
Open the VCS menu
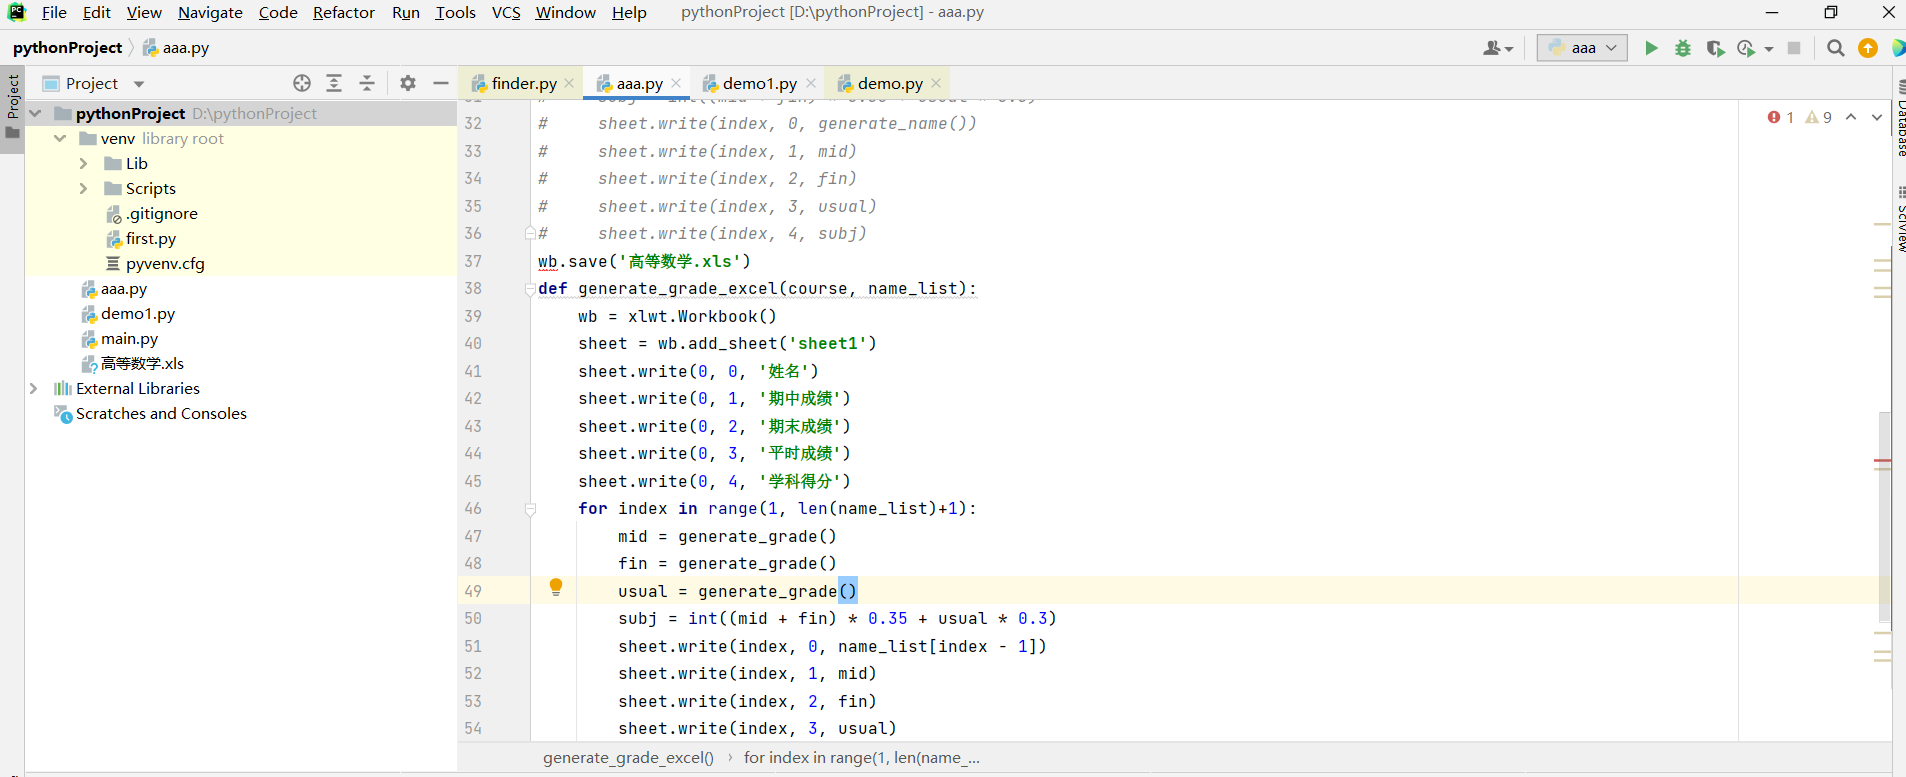pos(506,12)
